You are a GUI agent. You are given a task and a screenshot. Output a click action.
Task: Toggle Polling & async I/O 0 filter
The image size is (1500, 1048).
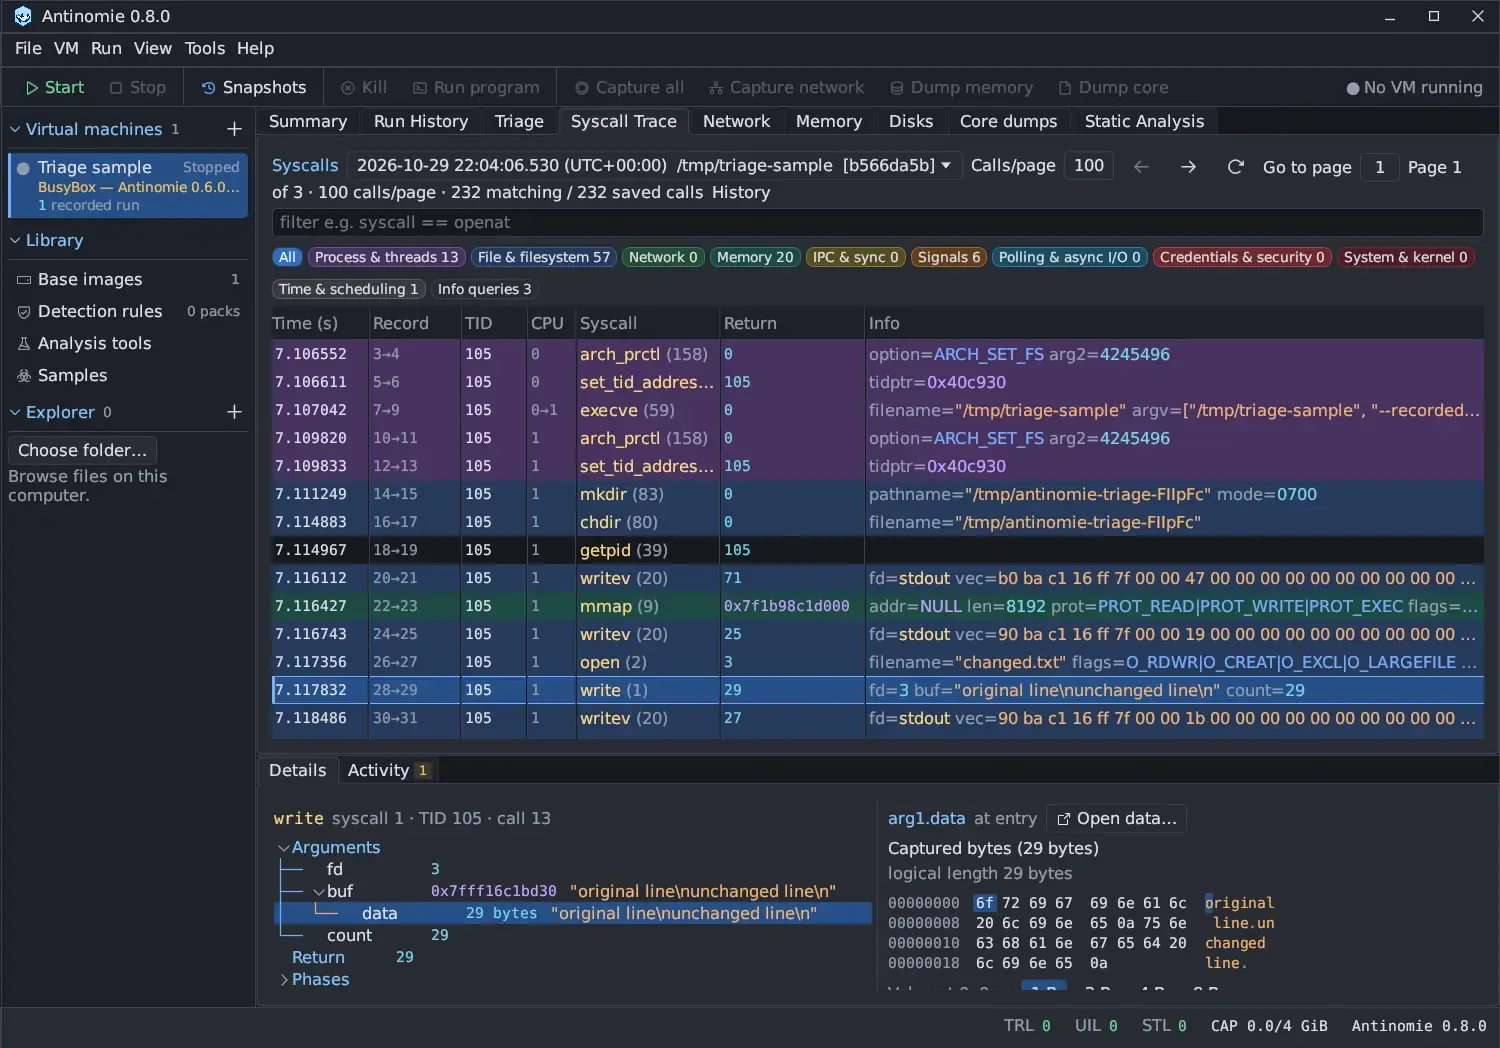[1069, 257]
